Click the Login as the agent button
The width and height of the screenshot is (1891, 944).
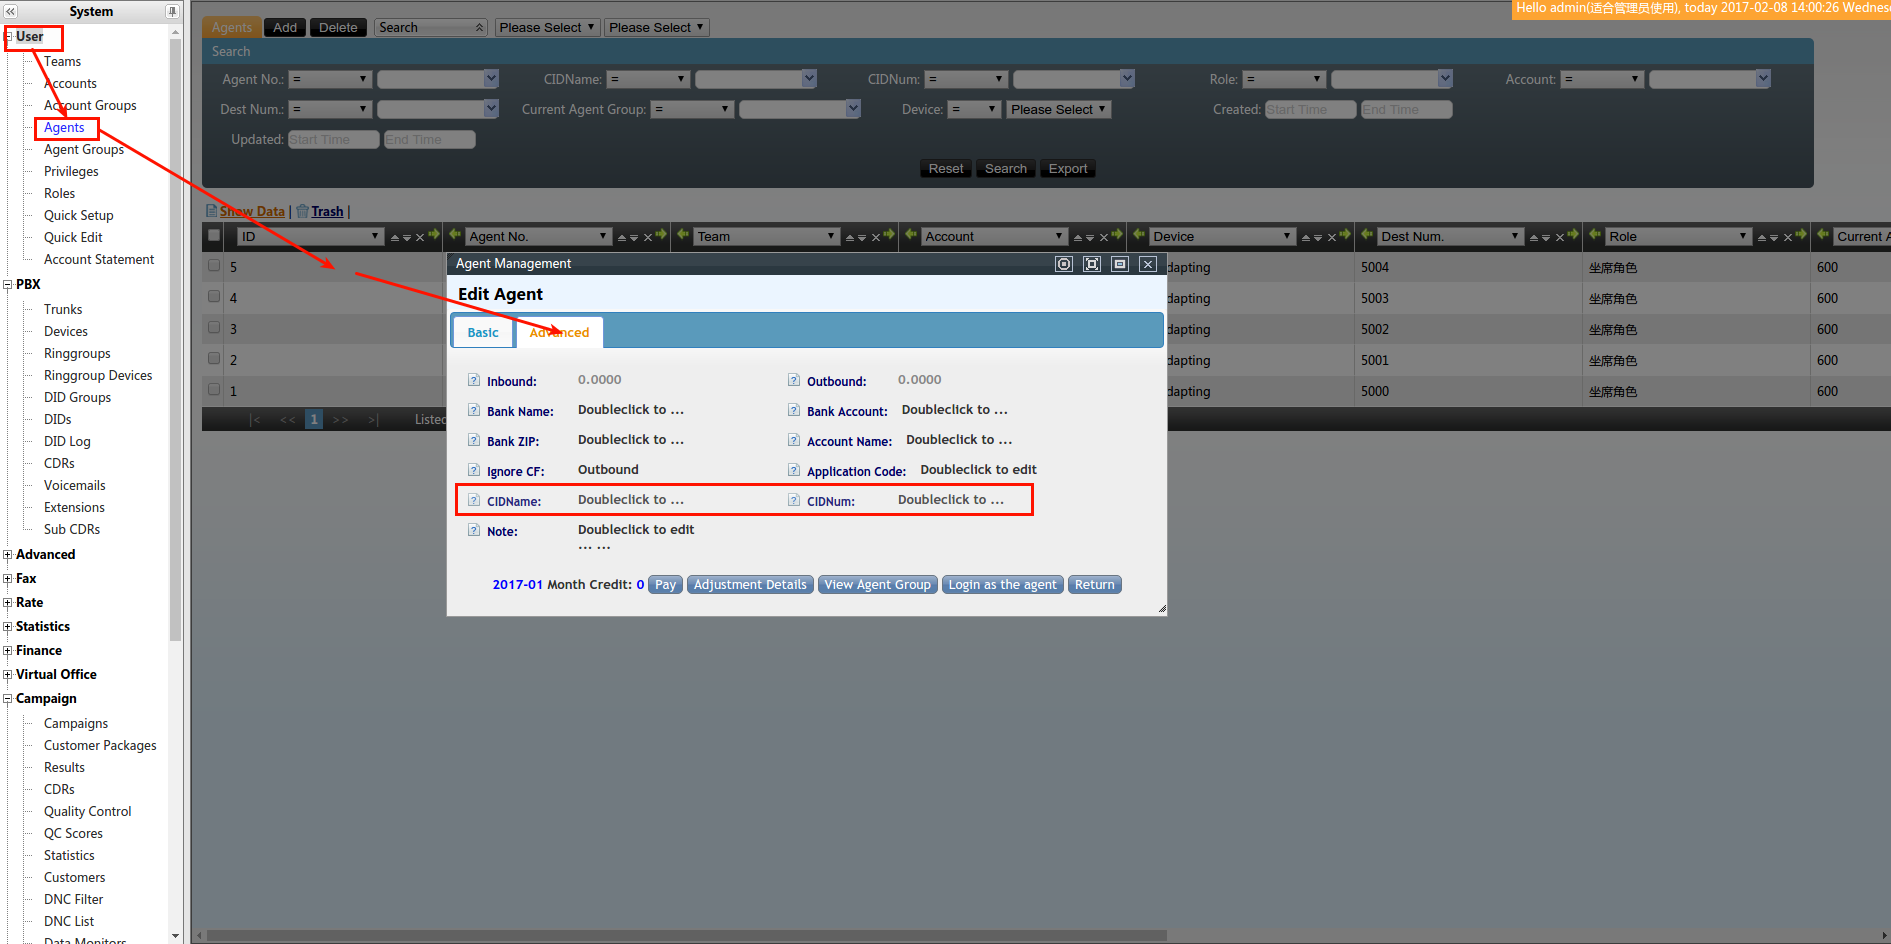1002,585
